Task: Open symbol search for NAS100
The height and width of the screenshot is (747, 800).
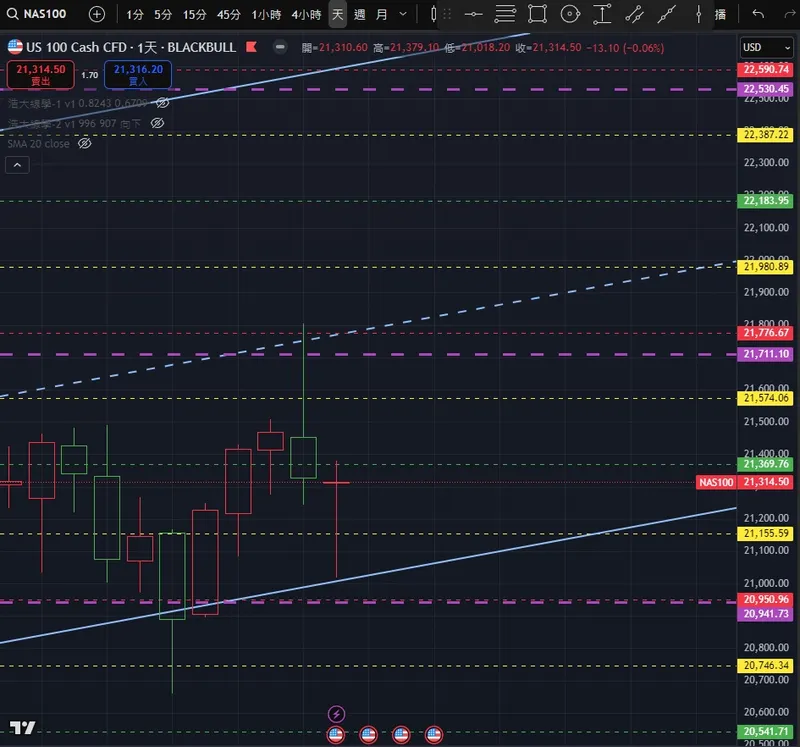Action: pyautogui.click(x=37, y=14)
